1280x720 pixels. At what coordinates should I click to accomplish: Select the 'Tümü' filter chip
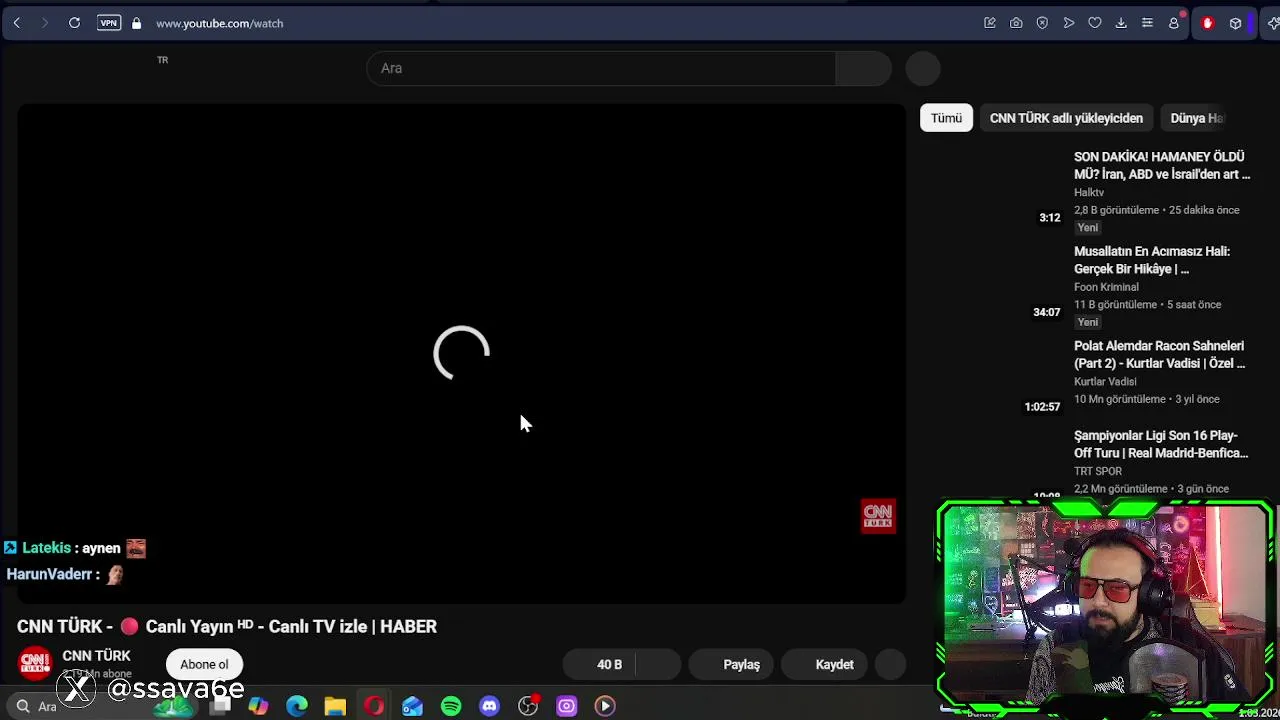click(946, 118)
